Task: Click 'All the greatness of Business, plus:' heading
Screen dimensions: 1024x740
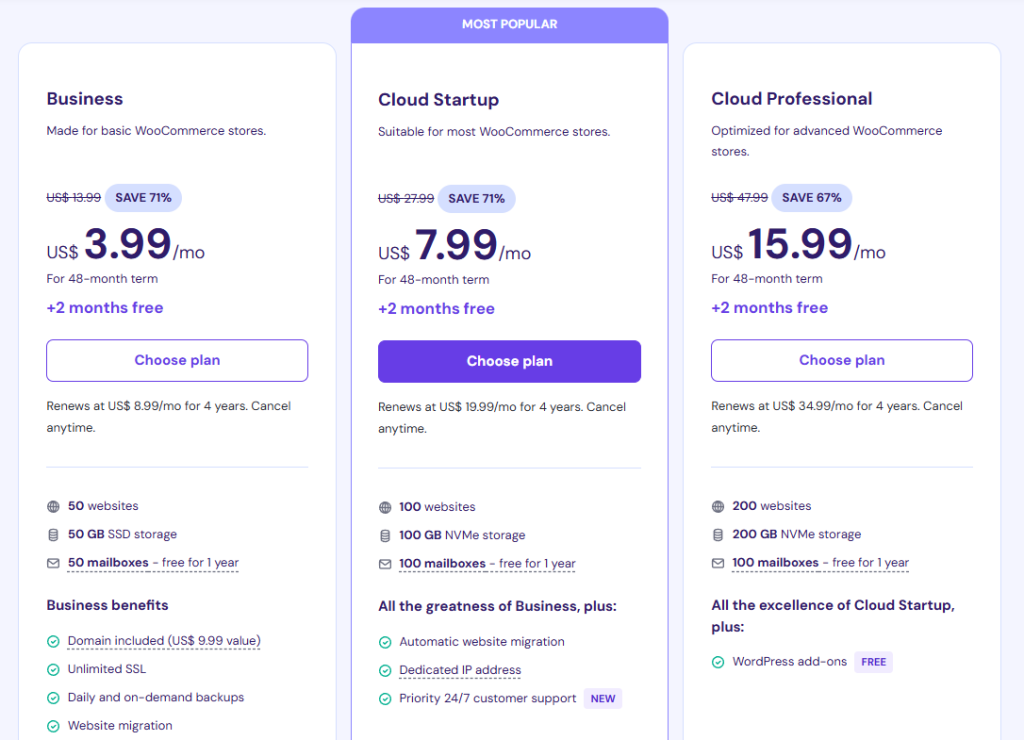Action: coord(498,607)
